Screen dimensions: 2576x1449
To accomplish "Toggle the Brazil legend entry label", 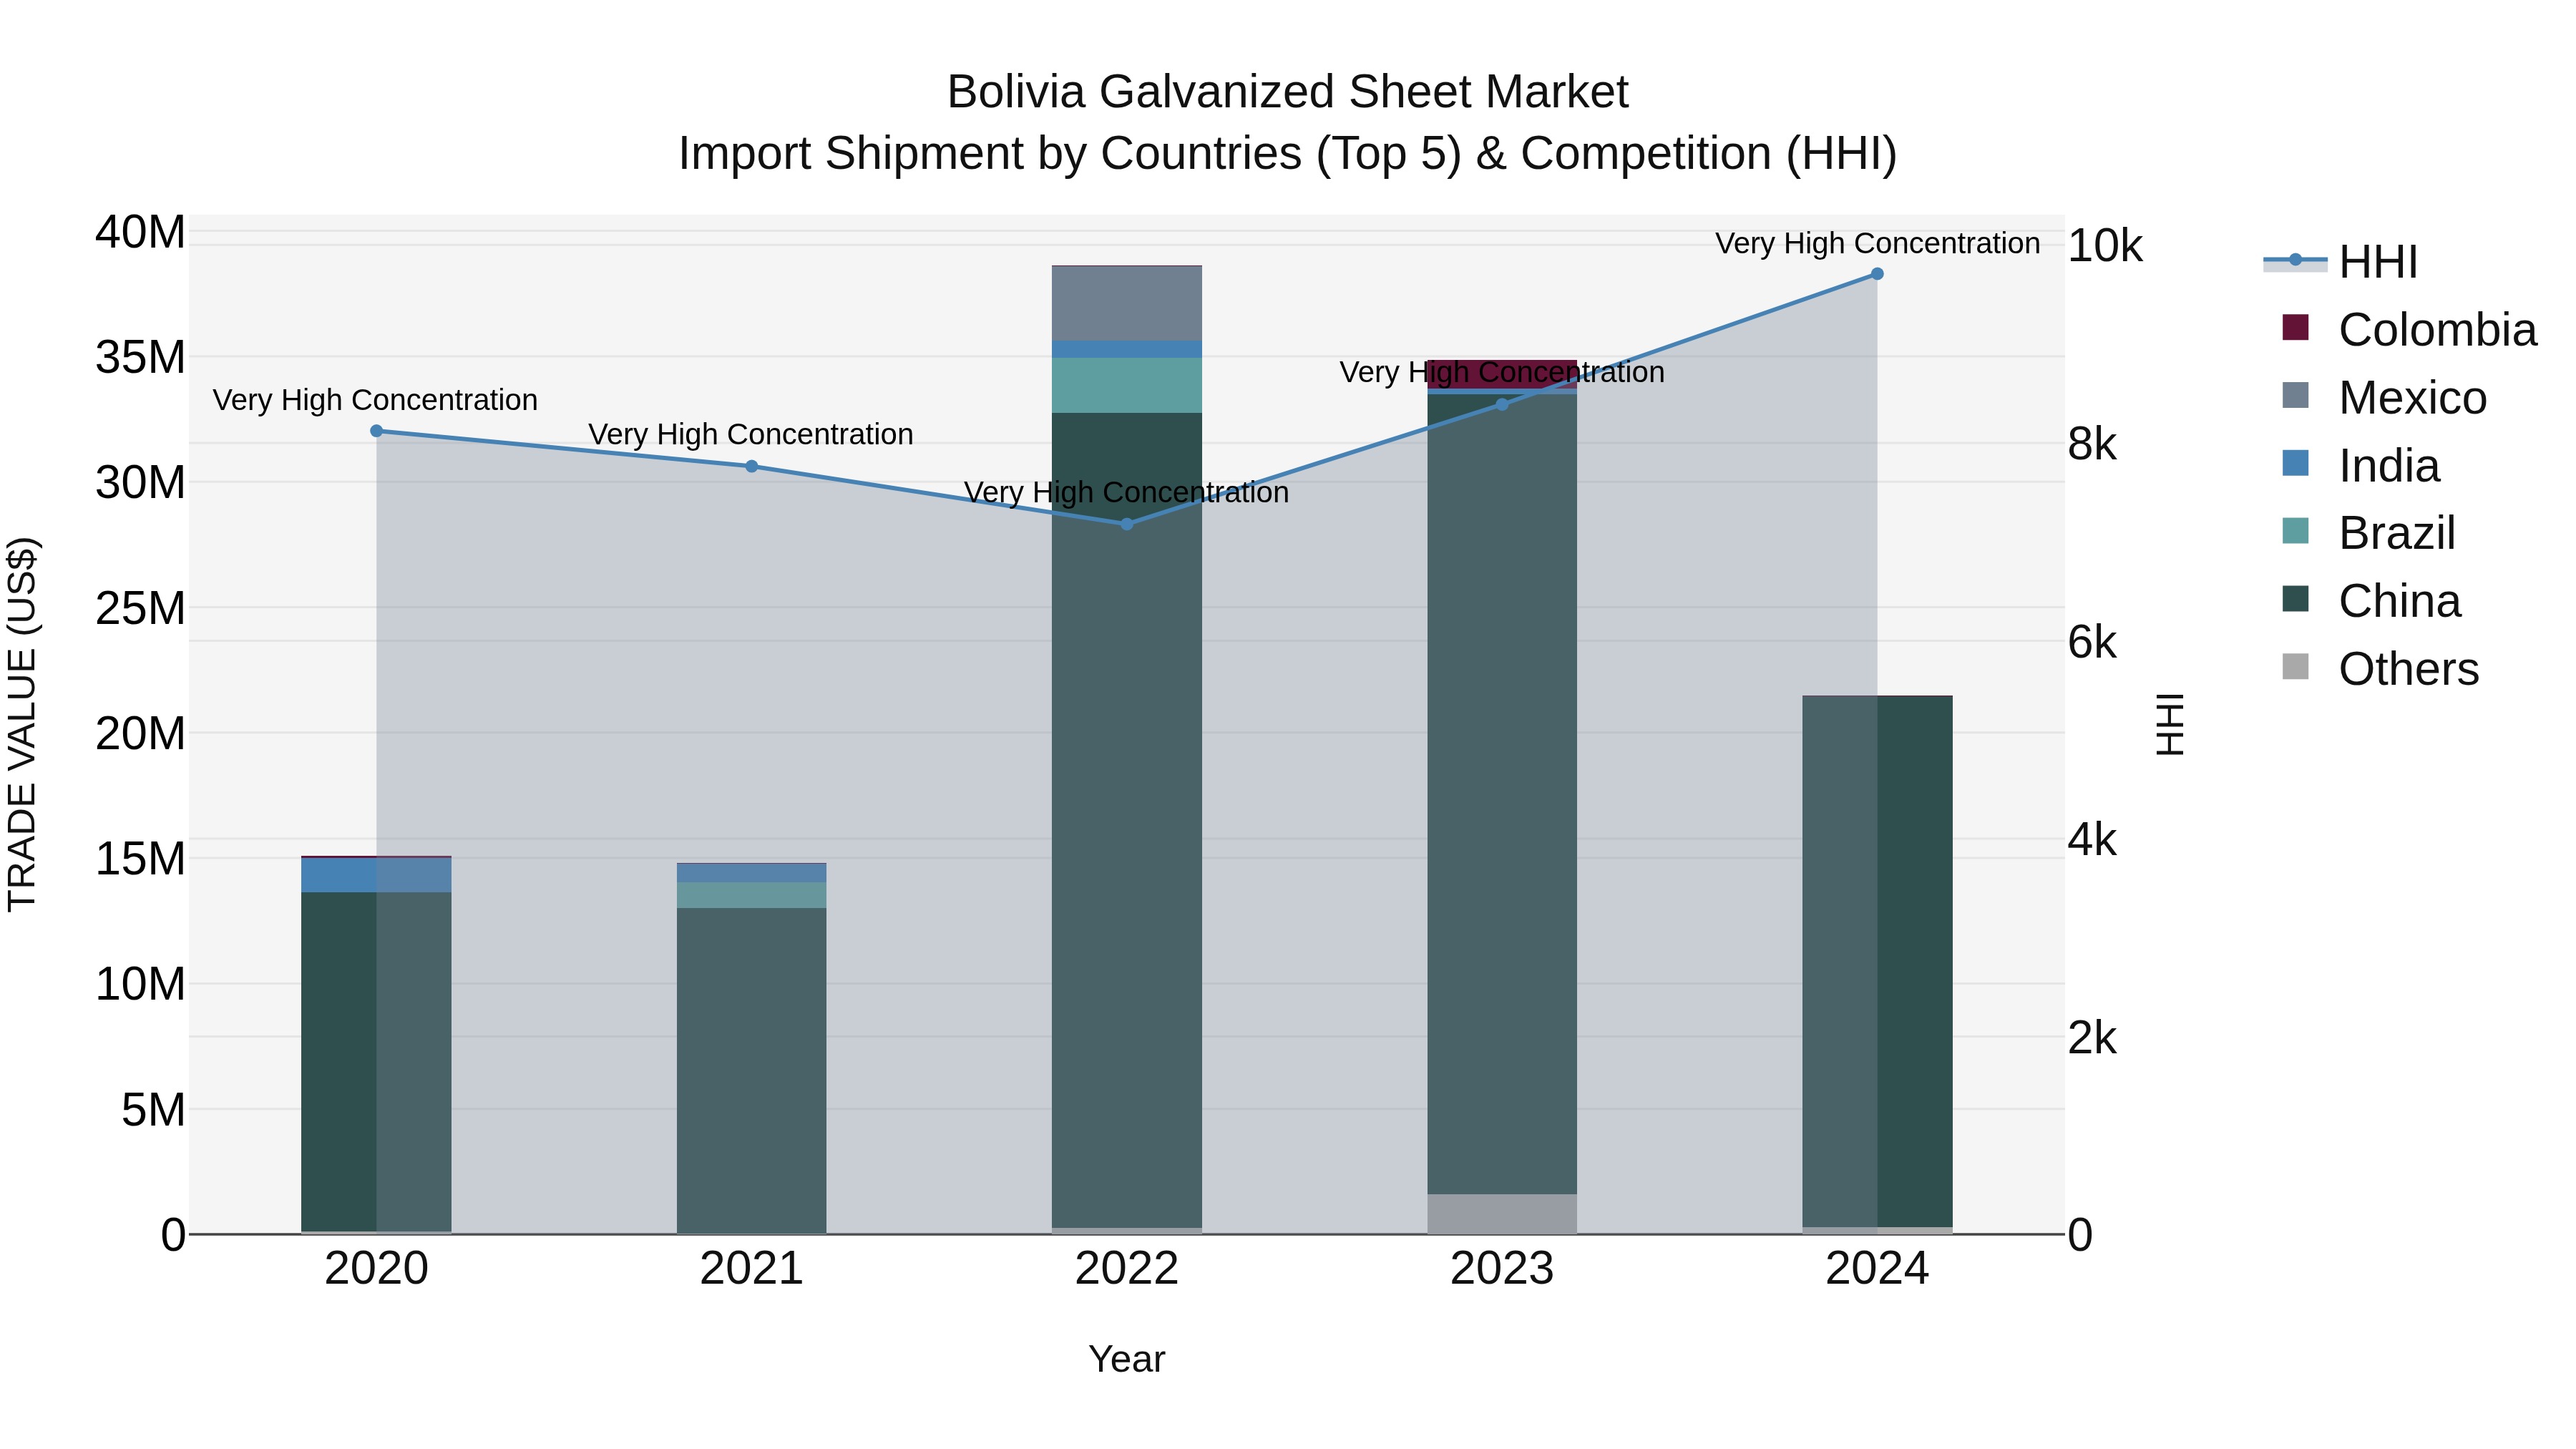I will (2396, 532).
